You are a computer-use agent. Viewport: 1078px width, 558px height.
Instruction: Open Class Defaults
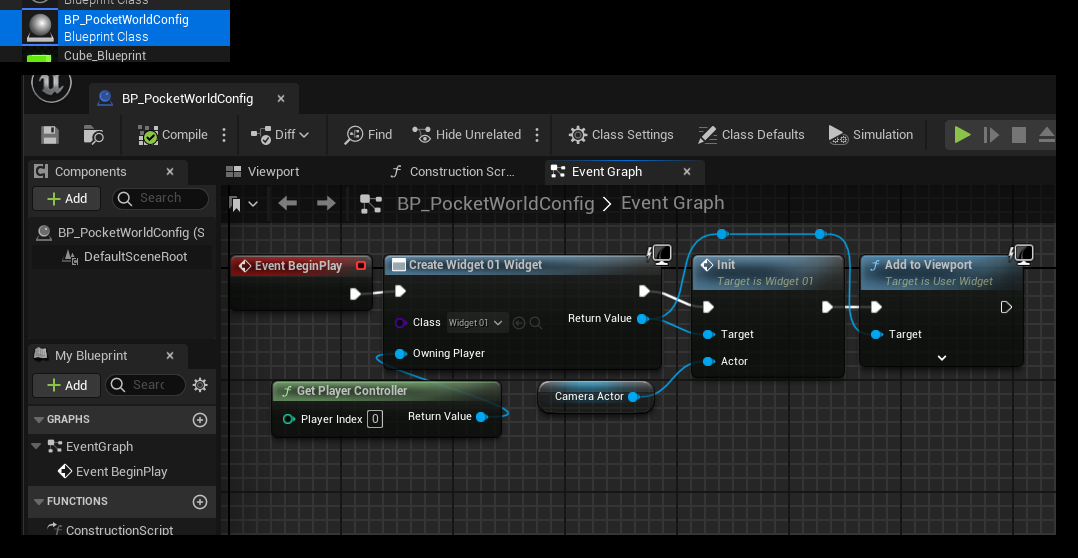coord(751,135)
